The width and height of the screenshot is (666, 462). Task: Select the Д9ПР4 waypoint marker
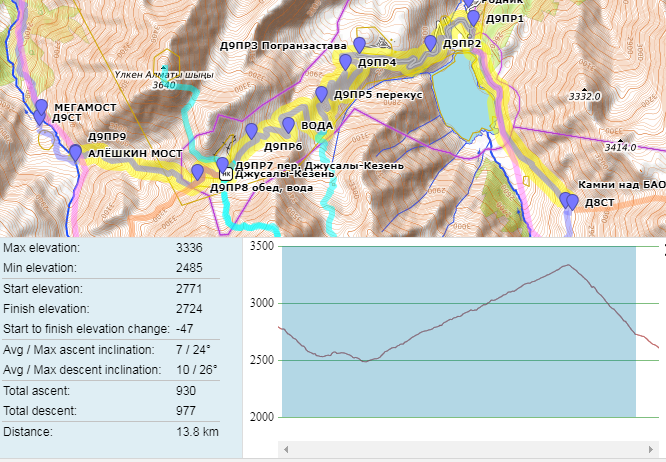[x=345, y=62]
